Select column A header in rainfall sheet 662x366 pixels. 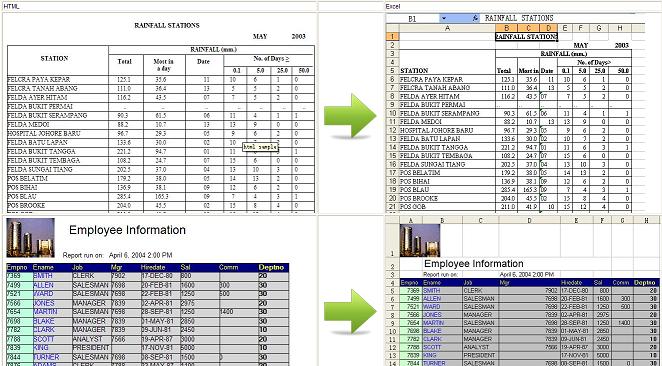pos(447,28)
